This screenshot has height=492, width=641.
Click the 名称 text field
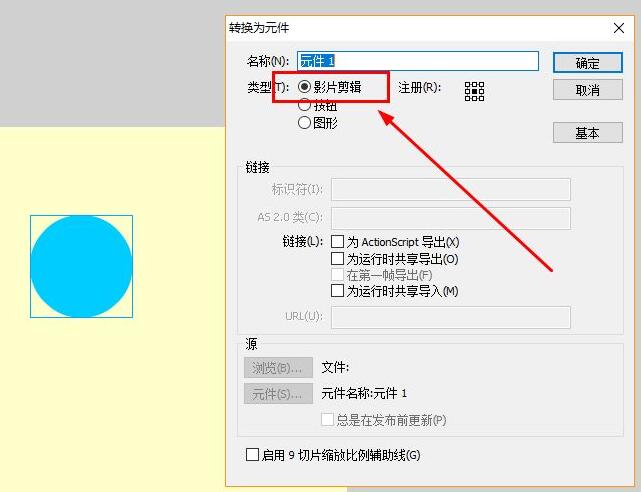click(x=418, y=61)
